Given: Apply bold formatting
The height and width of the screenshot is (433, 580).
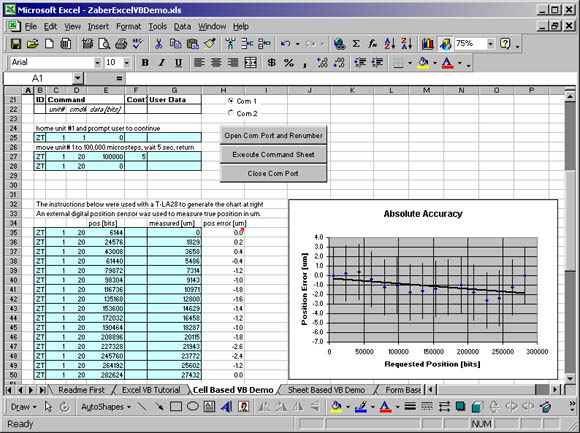Looking at the screenshot, I should [145, 63].
